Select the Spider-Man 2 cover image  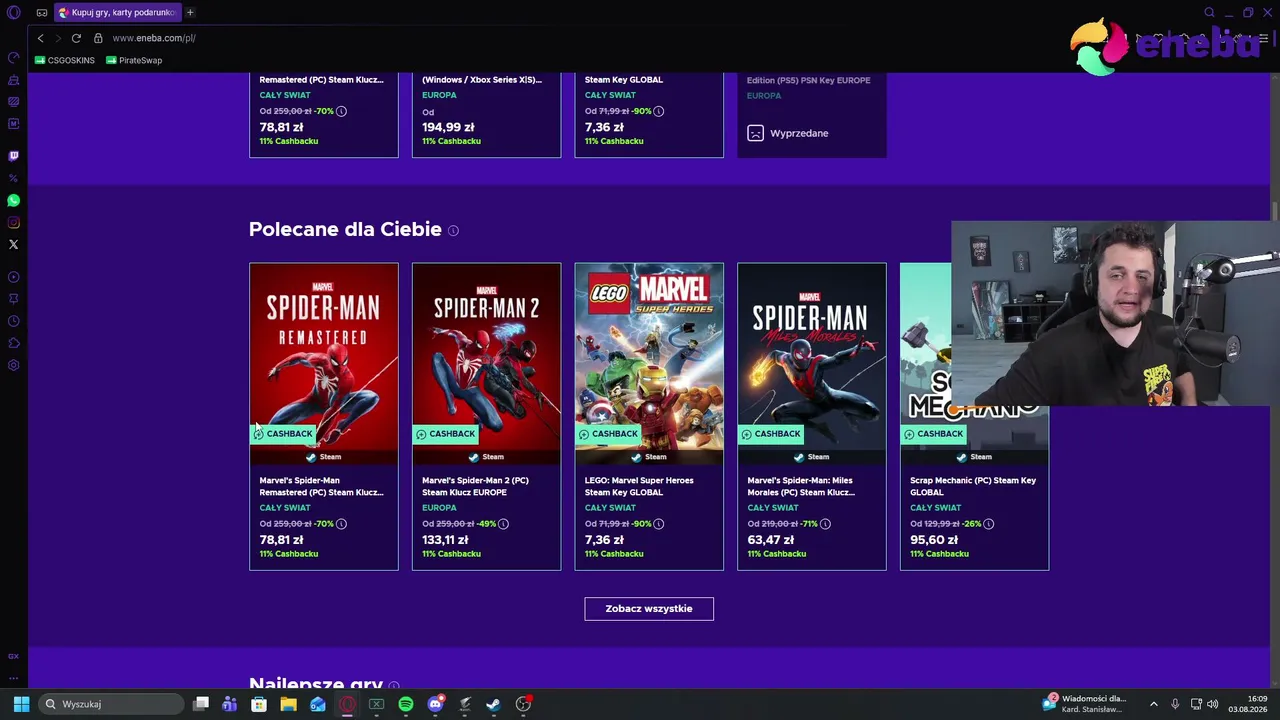pyautogui.click(x=487, y=357)
